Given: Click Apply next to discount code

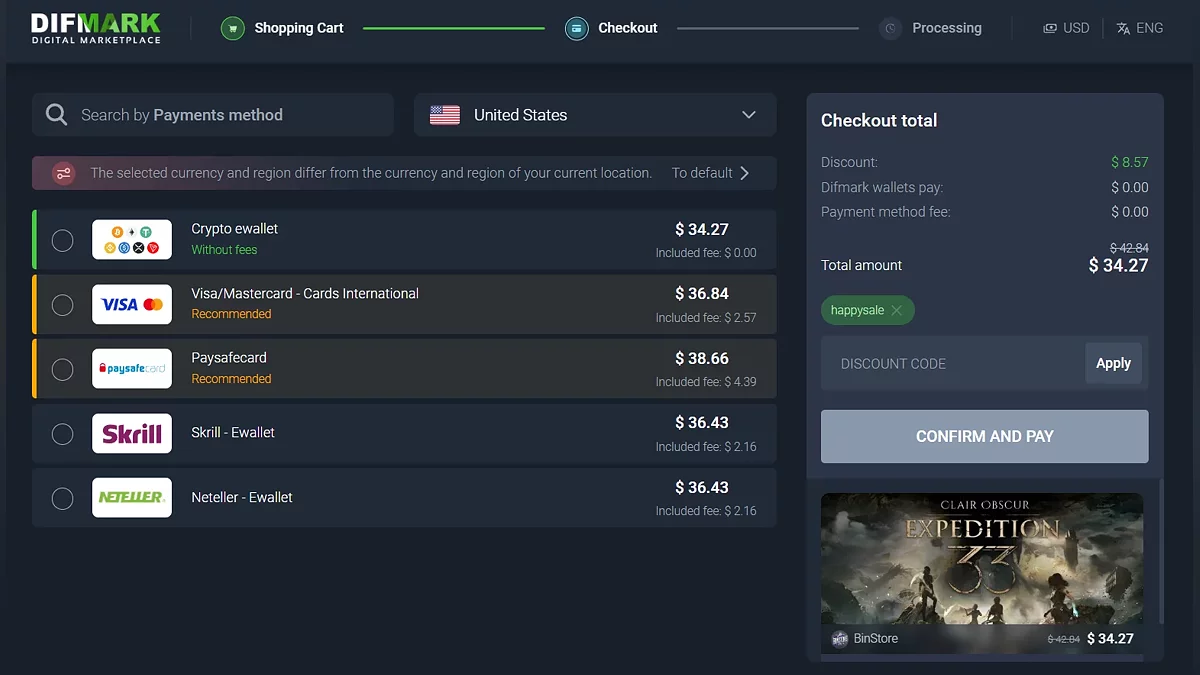Looking at the screenshot, I should [1113, 364].
